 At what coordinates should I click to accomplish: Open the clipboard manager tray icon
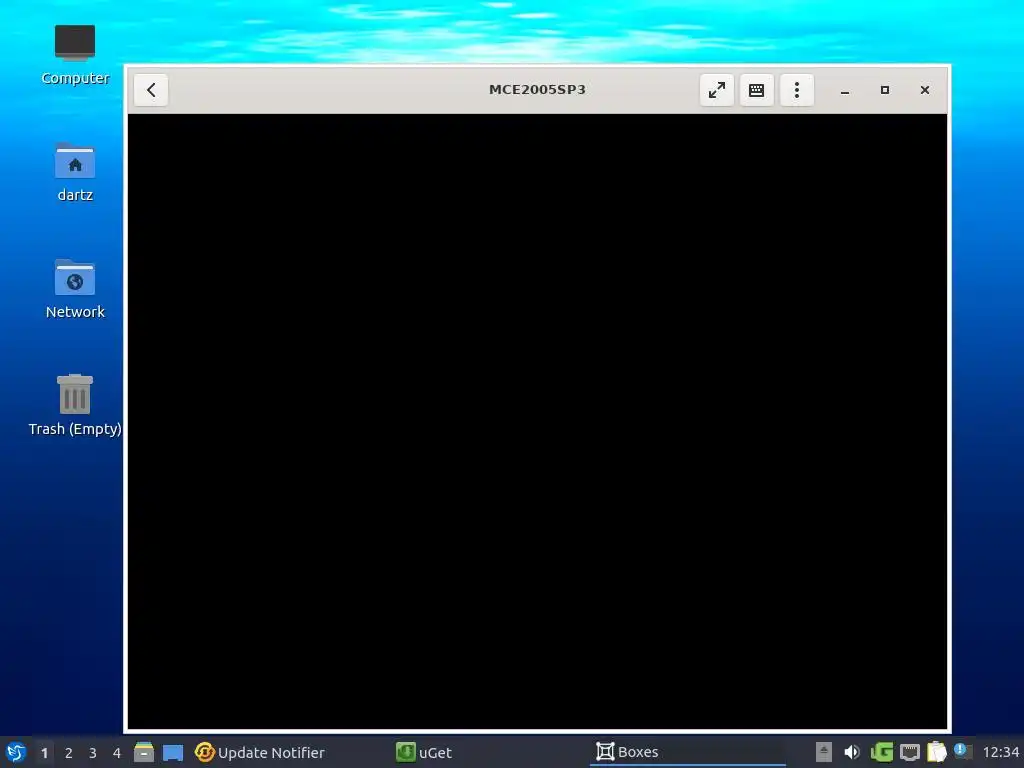click(936, 752)
